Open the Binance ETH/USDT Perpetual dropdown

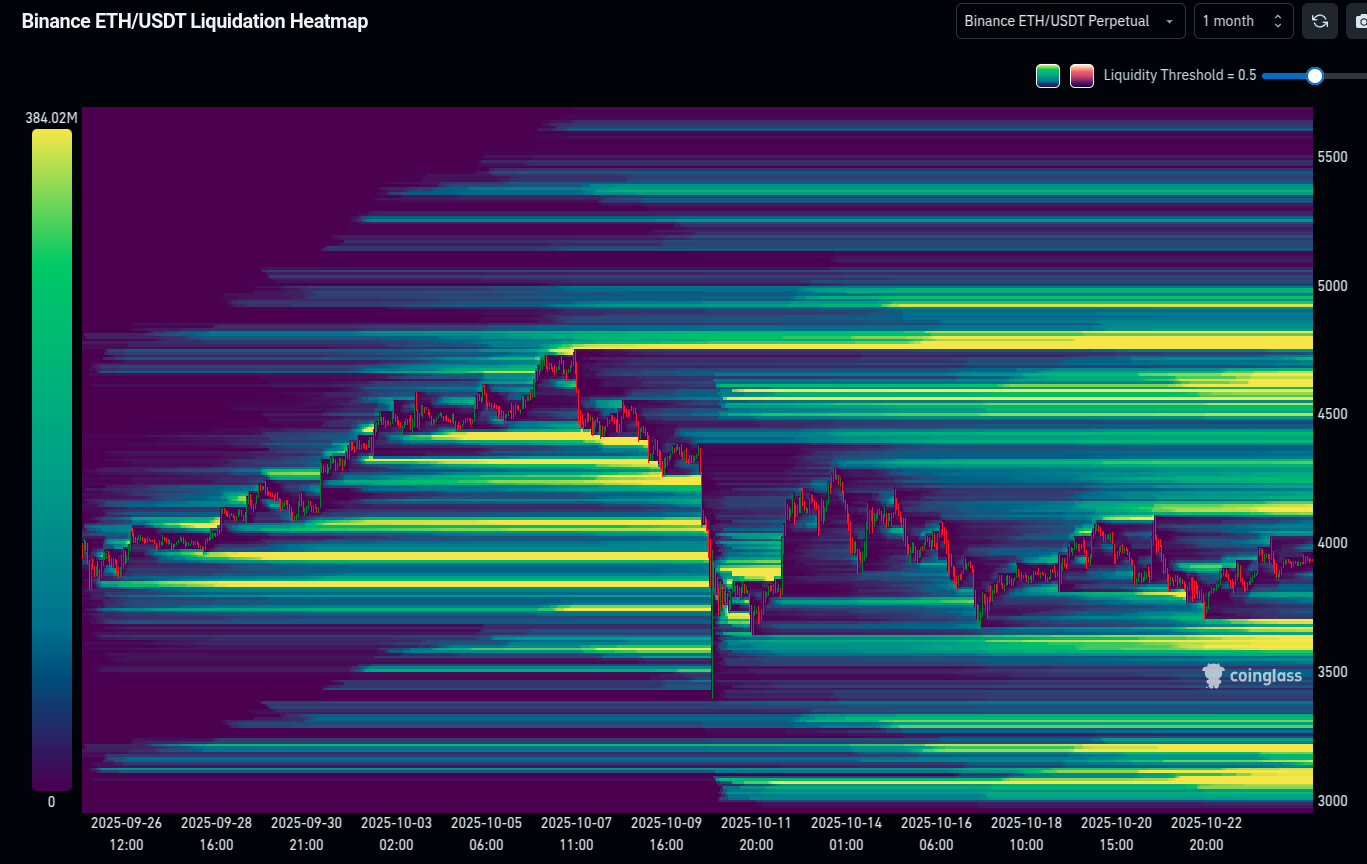(1070, 21)
